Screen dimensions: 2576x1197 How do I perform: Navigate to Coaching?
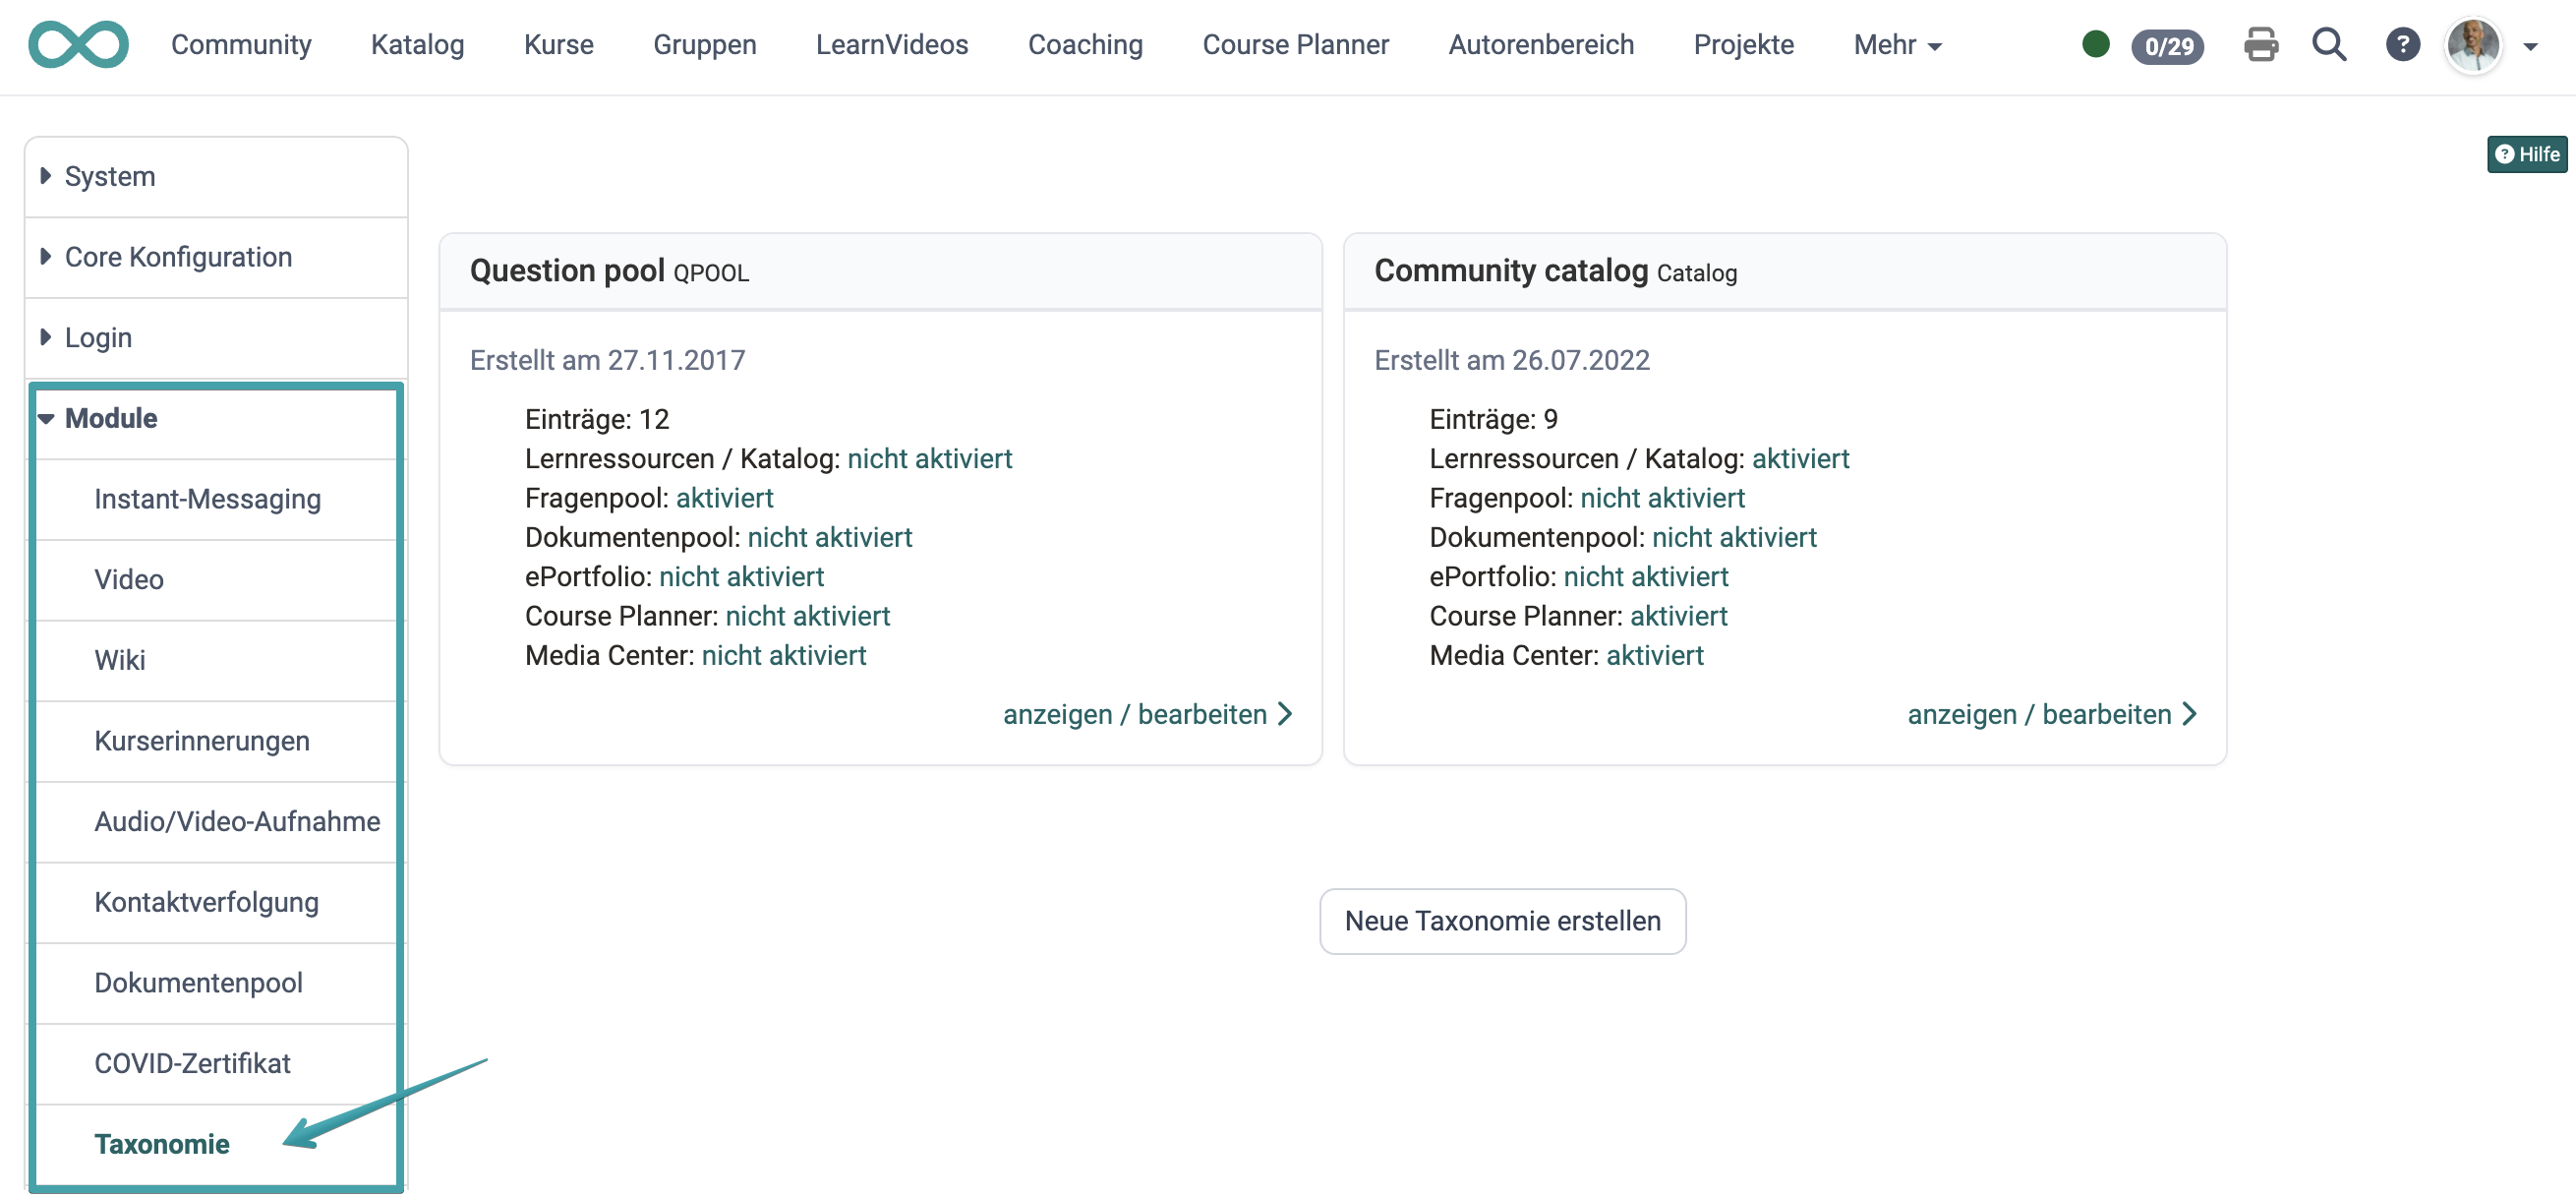1085,45
